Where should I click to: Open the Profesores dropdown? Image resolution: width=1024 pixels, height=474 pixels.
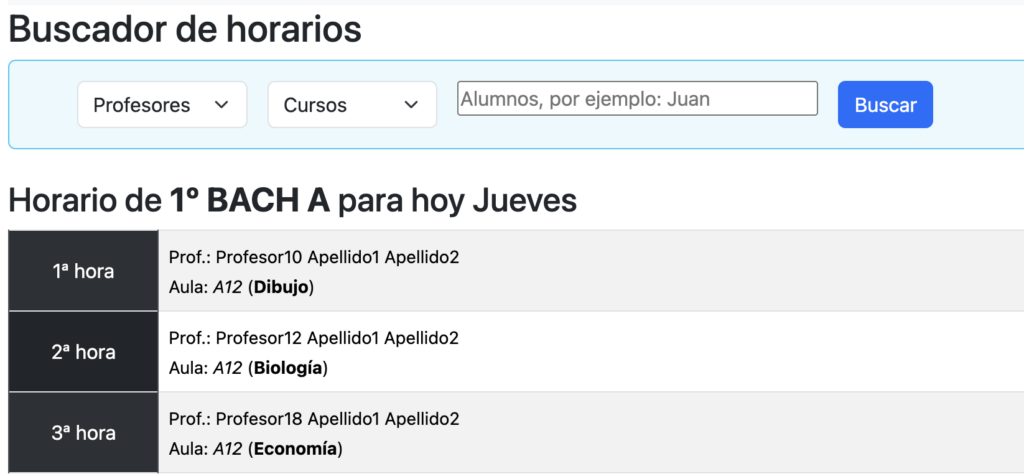(161, 105)
